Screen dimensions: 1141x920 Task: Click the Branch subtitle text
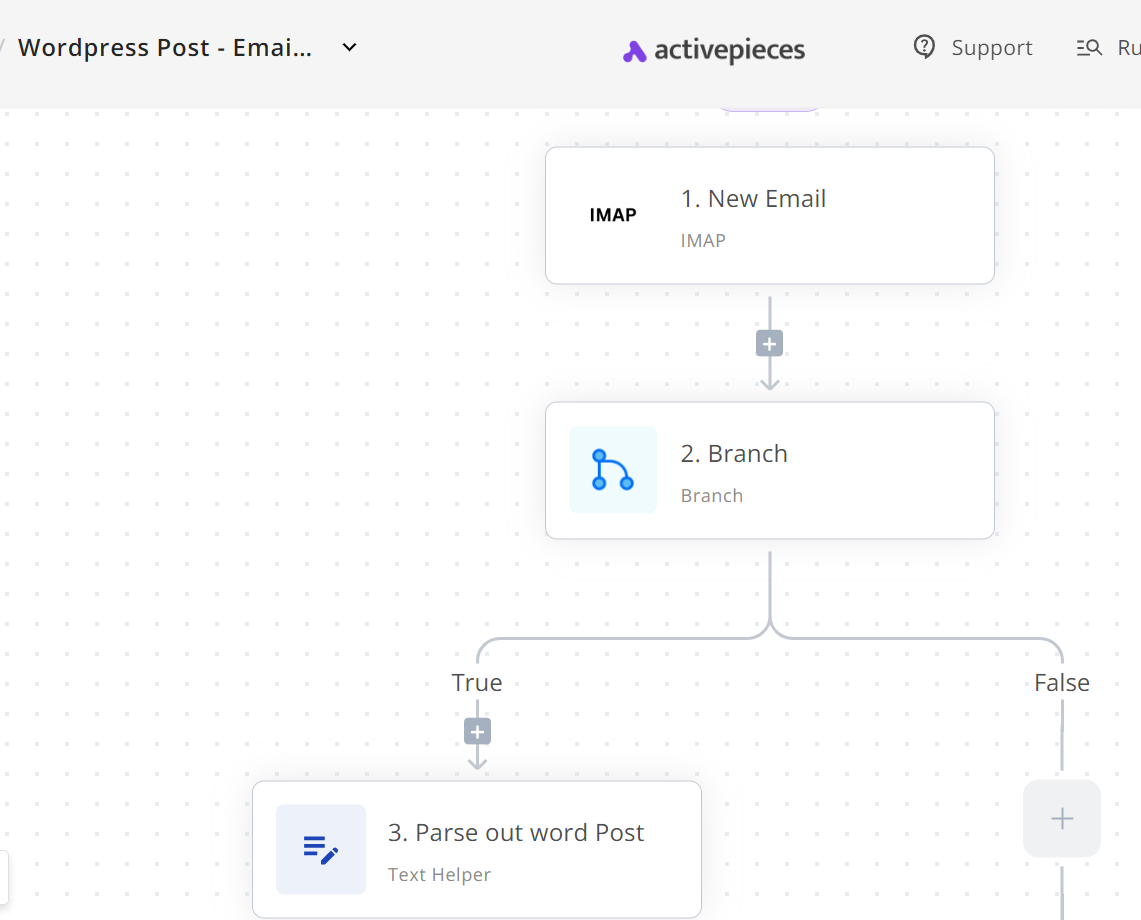click(712, 496)
